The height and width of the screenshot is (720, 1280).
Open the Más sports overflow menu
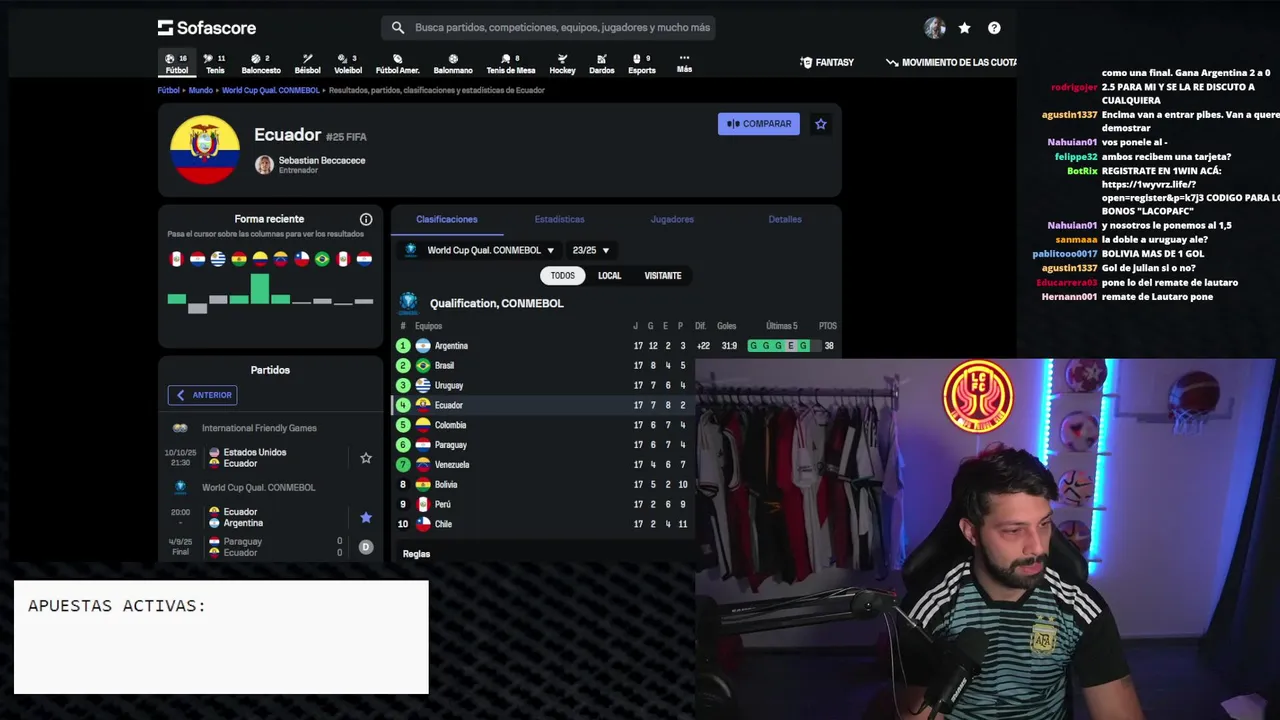[x=684, y=64]
